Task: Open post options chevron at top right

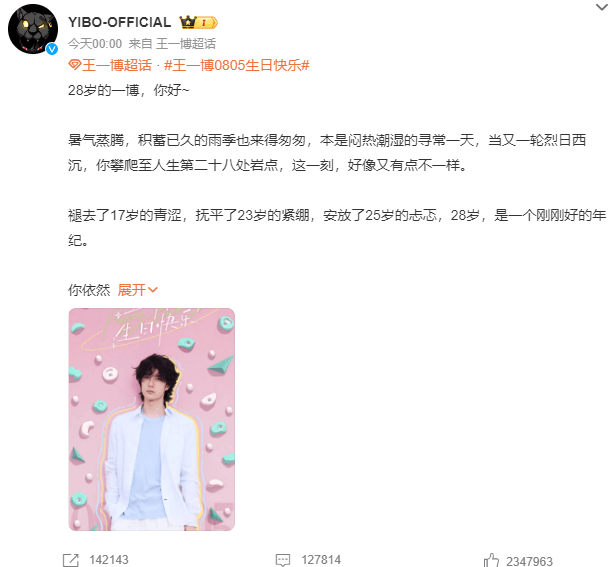Action: 601,7
